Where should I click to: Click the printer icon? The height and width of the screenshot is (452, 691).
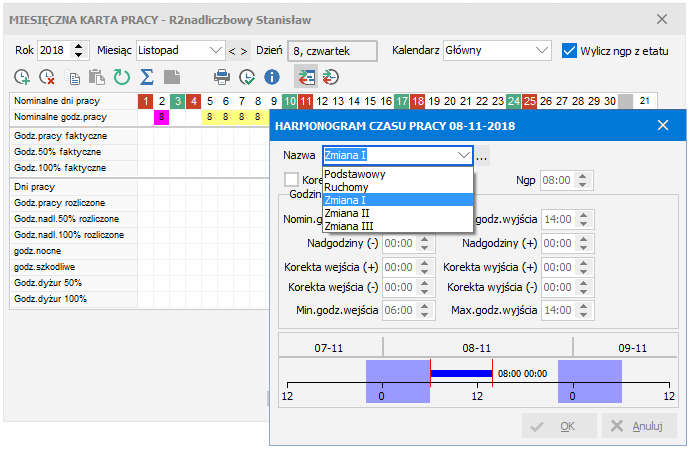click(222, 76)
